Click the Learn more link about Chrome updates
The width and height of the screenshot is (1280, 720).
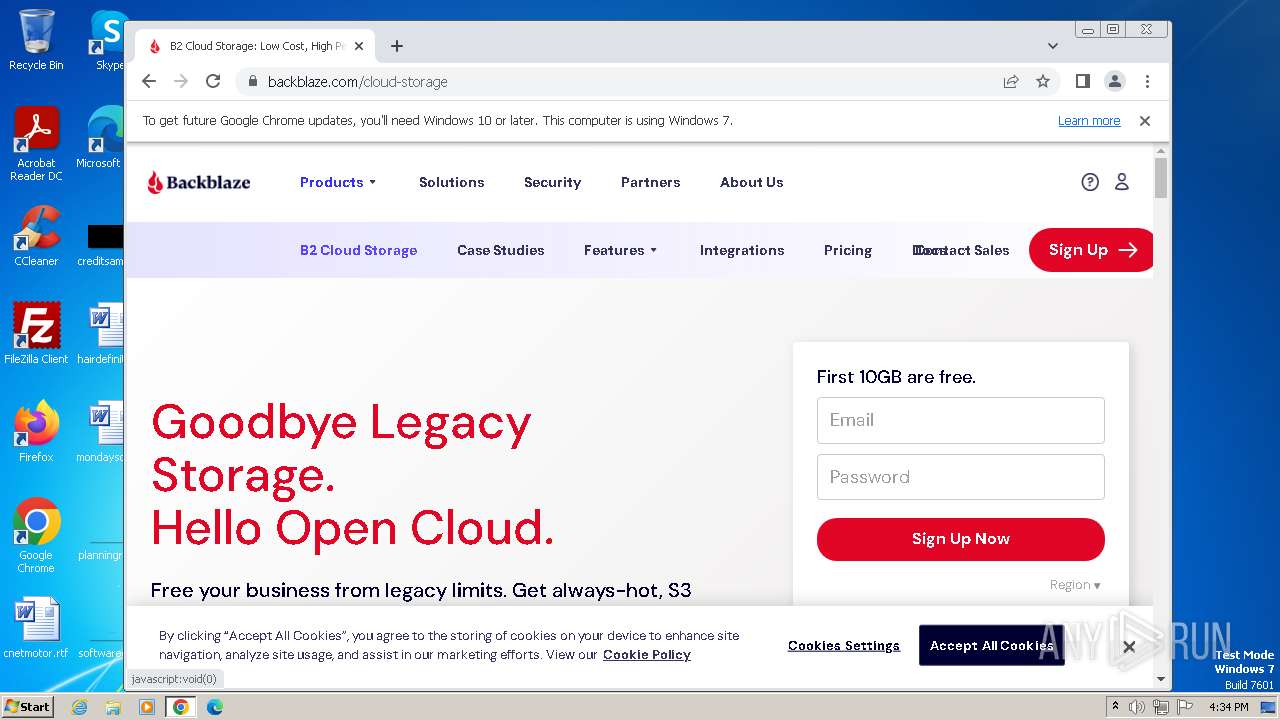pyautogui.click(x=1089, y=121)
